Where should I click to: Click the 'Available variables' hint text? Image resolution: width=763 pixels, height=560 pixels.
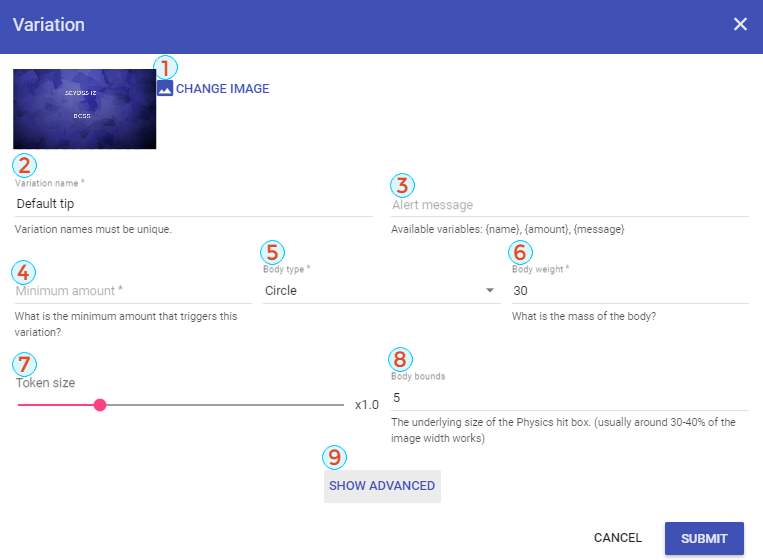(x=508, y=229)
